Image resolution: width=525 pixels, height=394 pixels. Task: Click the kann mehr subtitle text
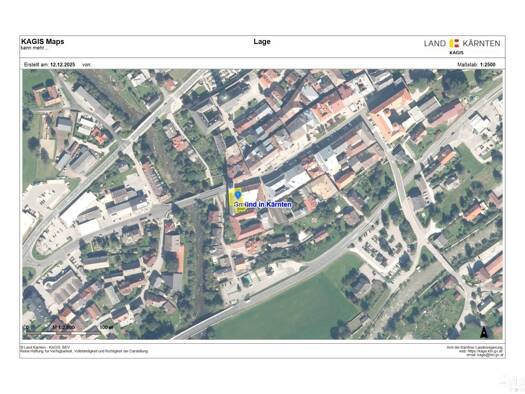coord(34,48)
